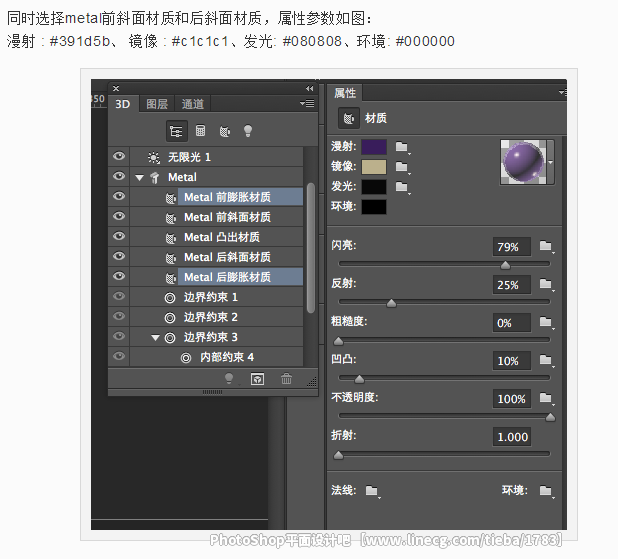Click the 闪亮 79% value field
The height and width of the screenshot is (559, 618).
(512, 247)
